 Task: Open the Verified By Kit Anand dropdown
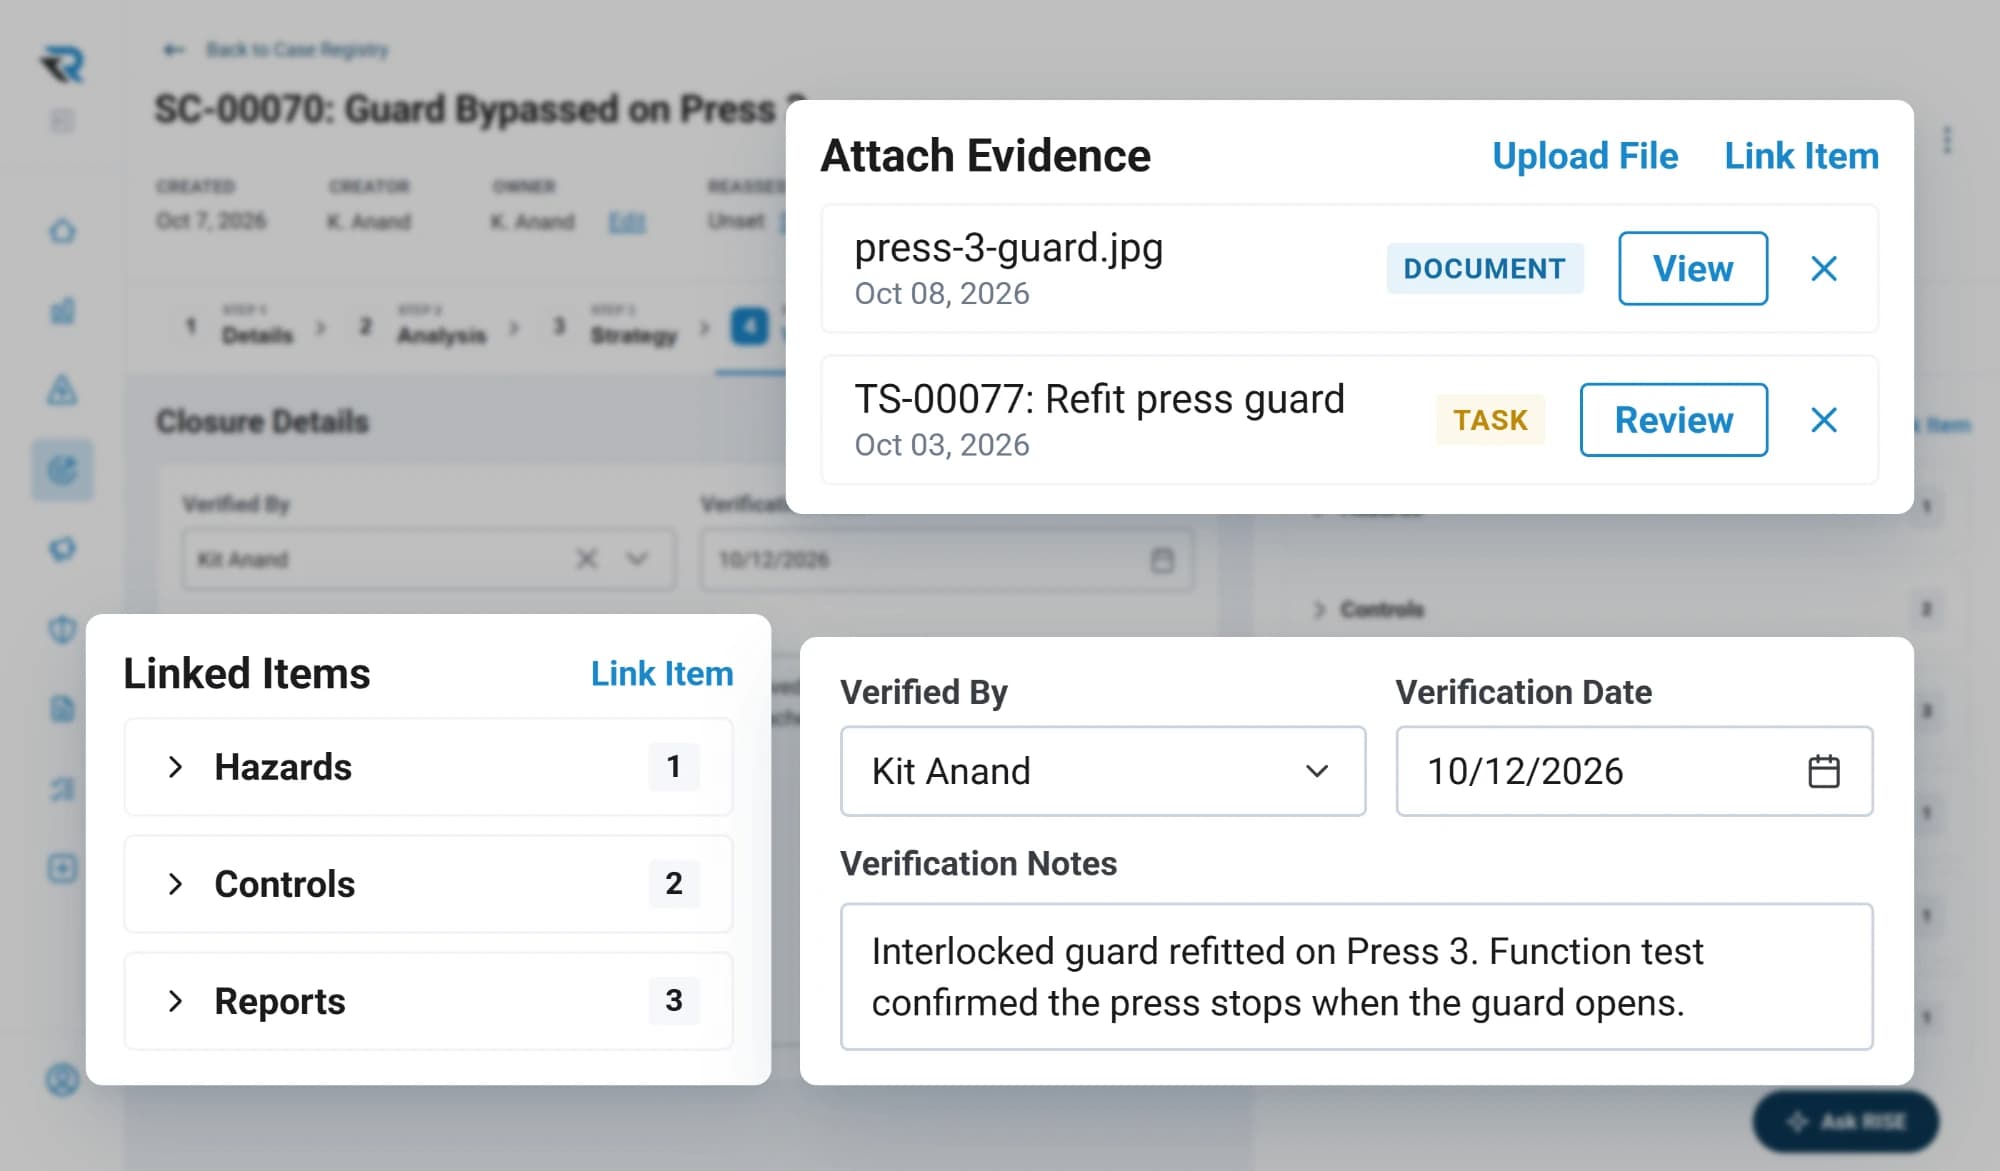pos(1103,771)
